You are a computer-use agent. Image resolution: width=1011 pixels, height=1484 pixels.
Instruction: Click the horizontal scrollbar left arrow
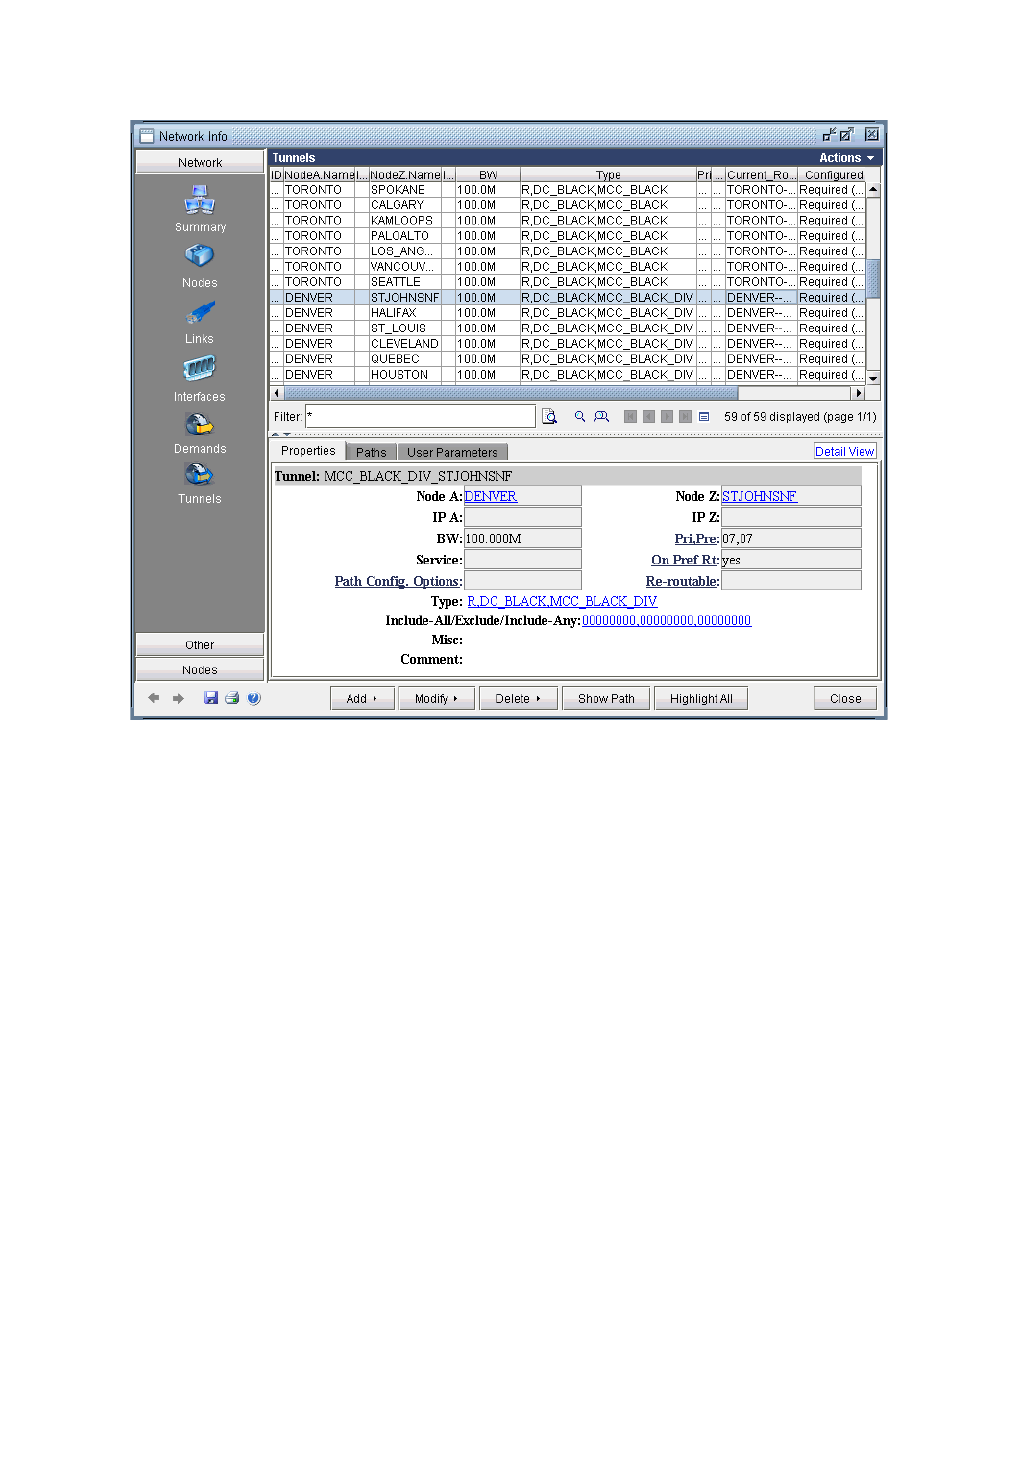coord(277,393)
